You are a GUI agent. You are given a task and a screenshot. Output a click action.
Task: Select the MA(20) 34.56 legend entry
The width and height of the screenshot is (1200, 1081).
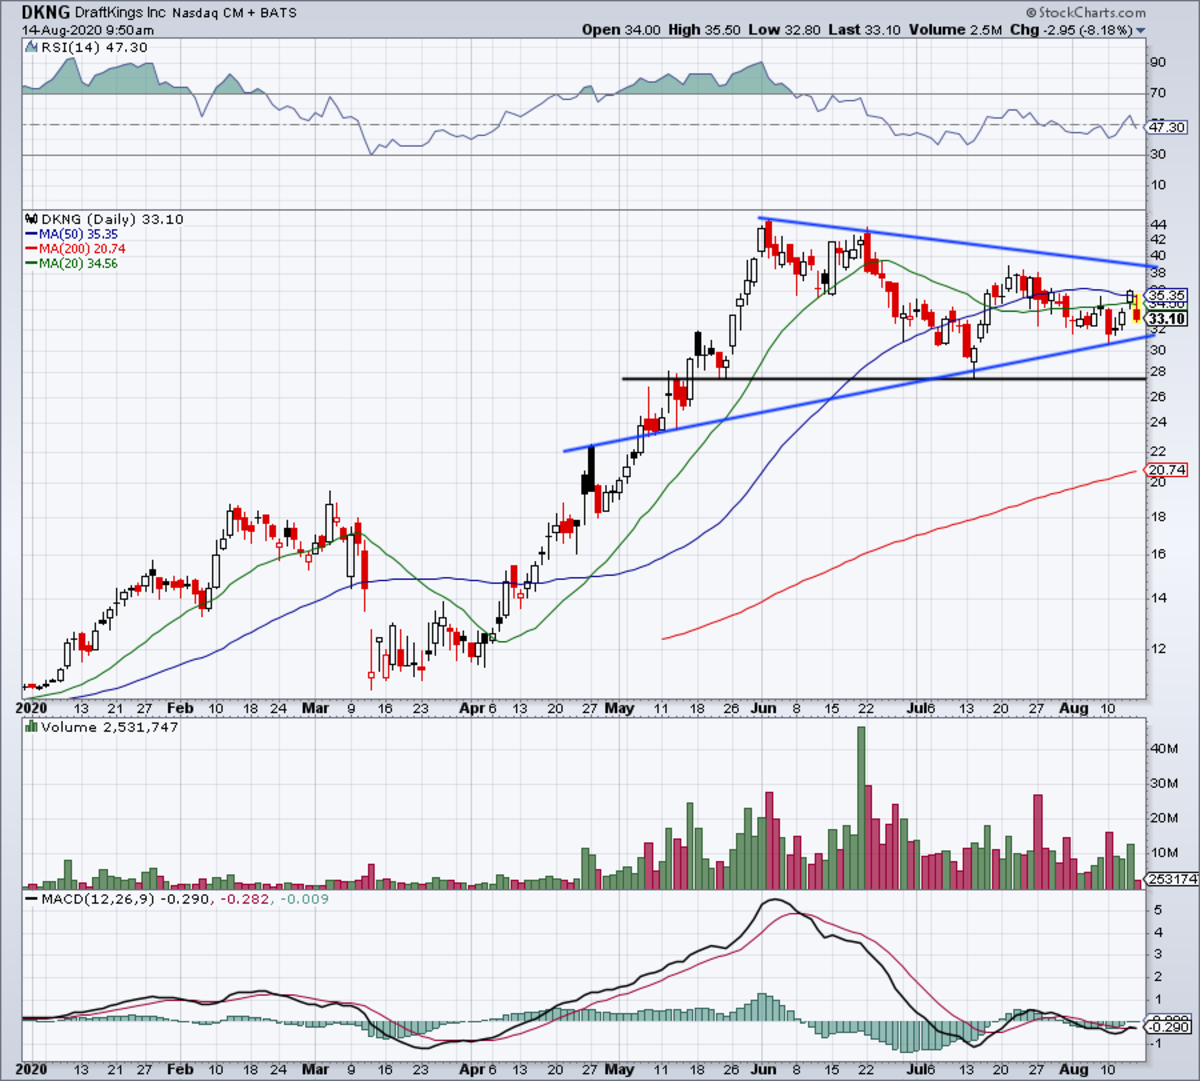71,264
